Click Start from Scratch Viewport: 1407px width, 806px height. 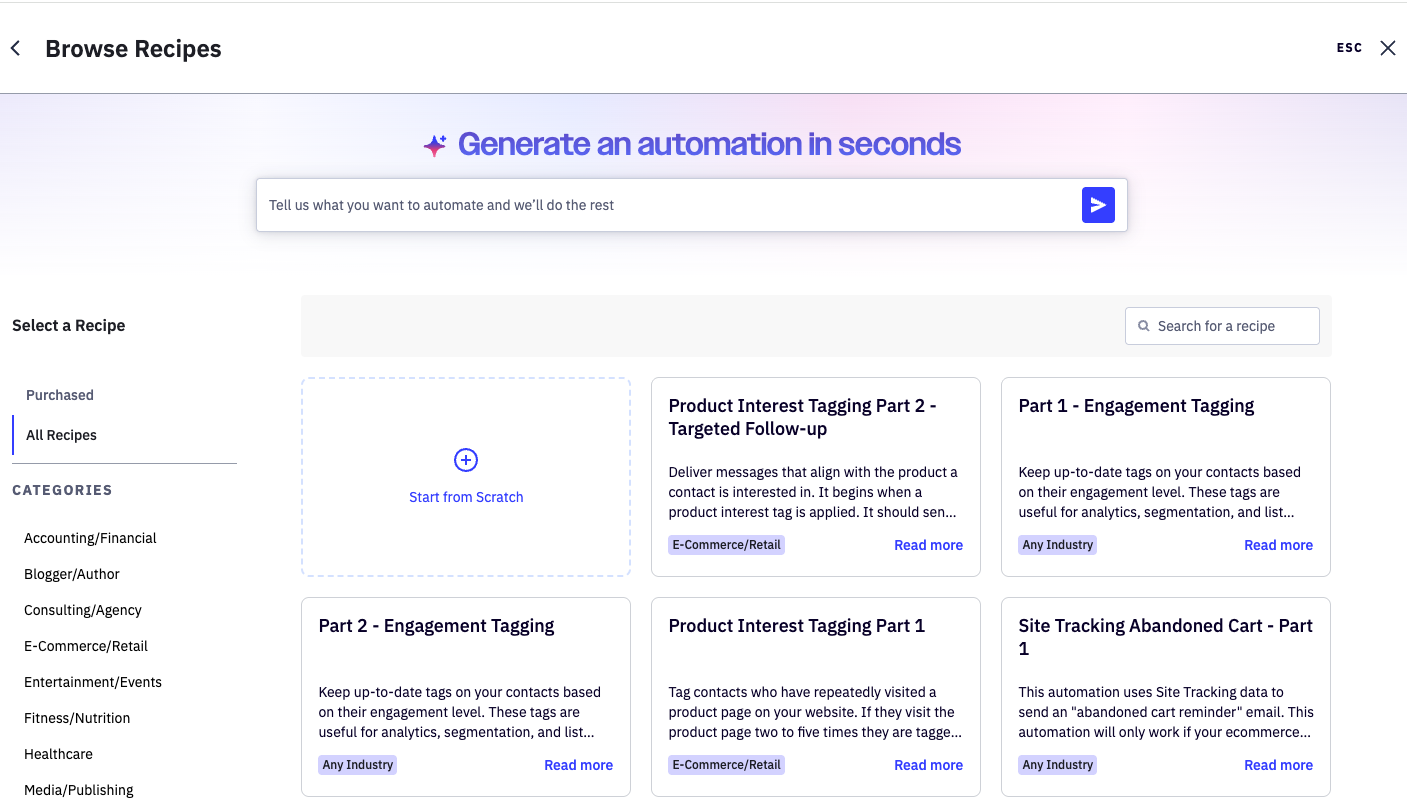[x=465, y=496]
